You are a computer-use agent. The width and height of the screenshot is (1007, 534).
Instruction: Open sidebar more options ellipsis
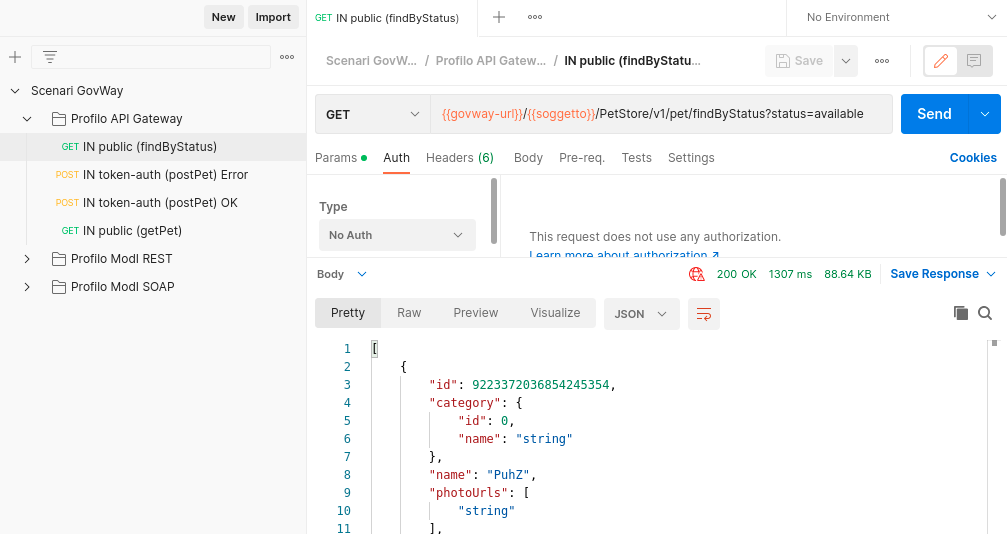[x=287, y=57]
